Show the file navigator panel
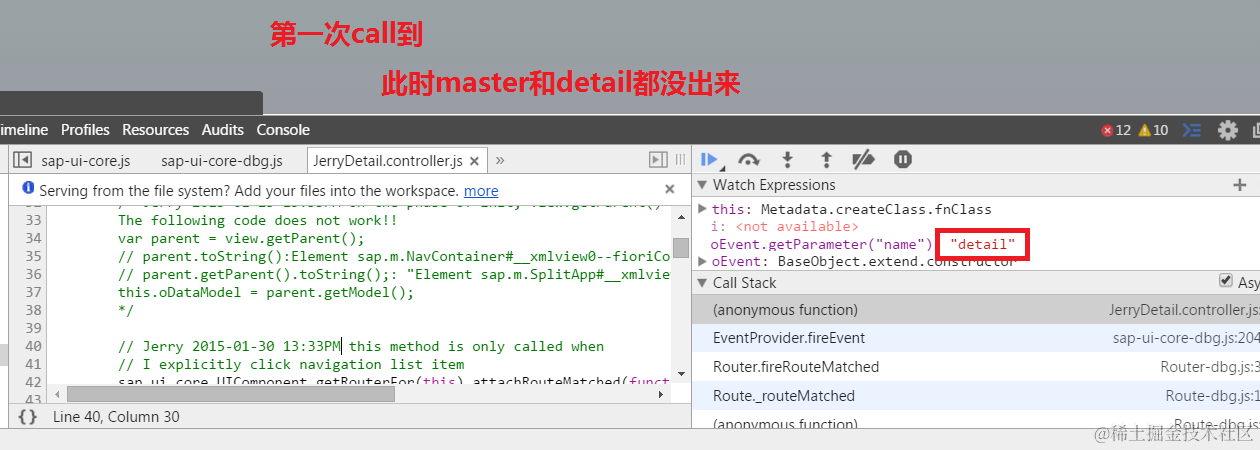 23,160
